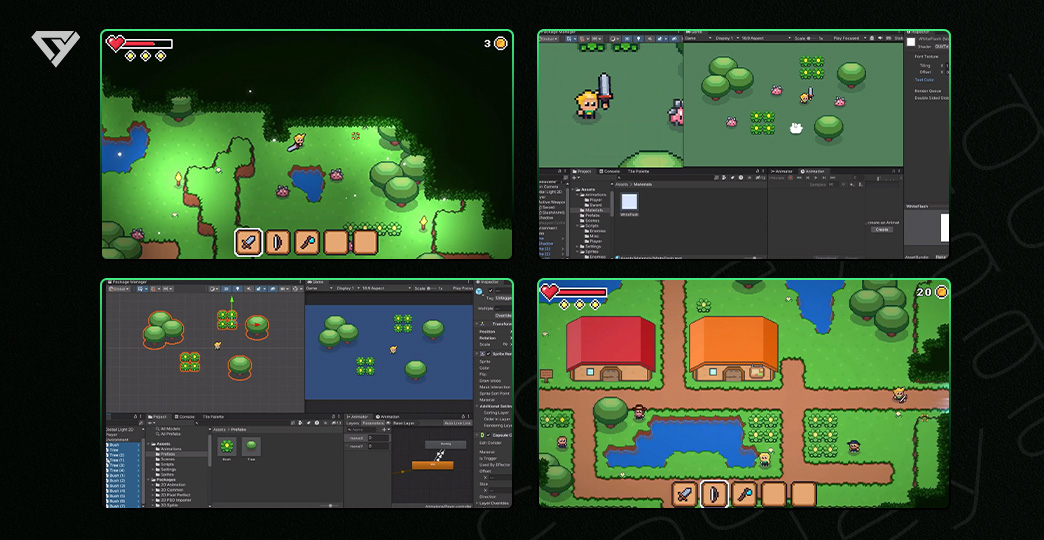Click moveY parameter value field
1044x540 pixels.
click(378, 446)
